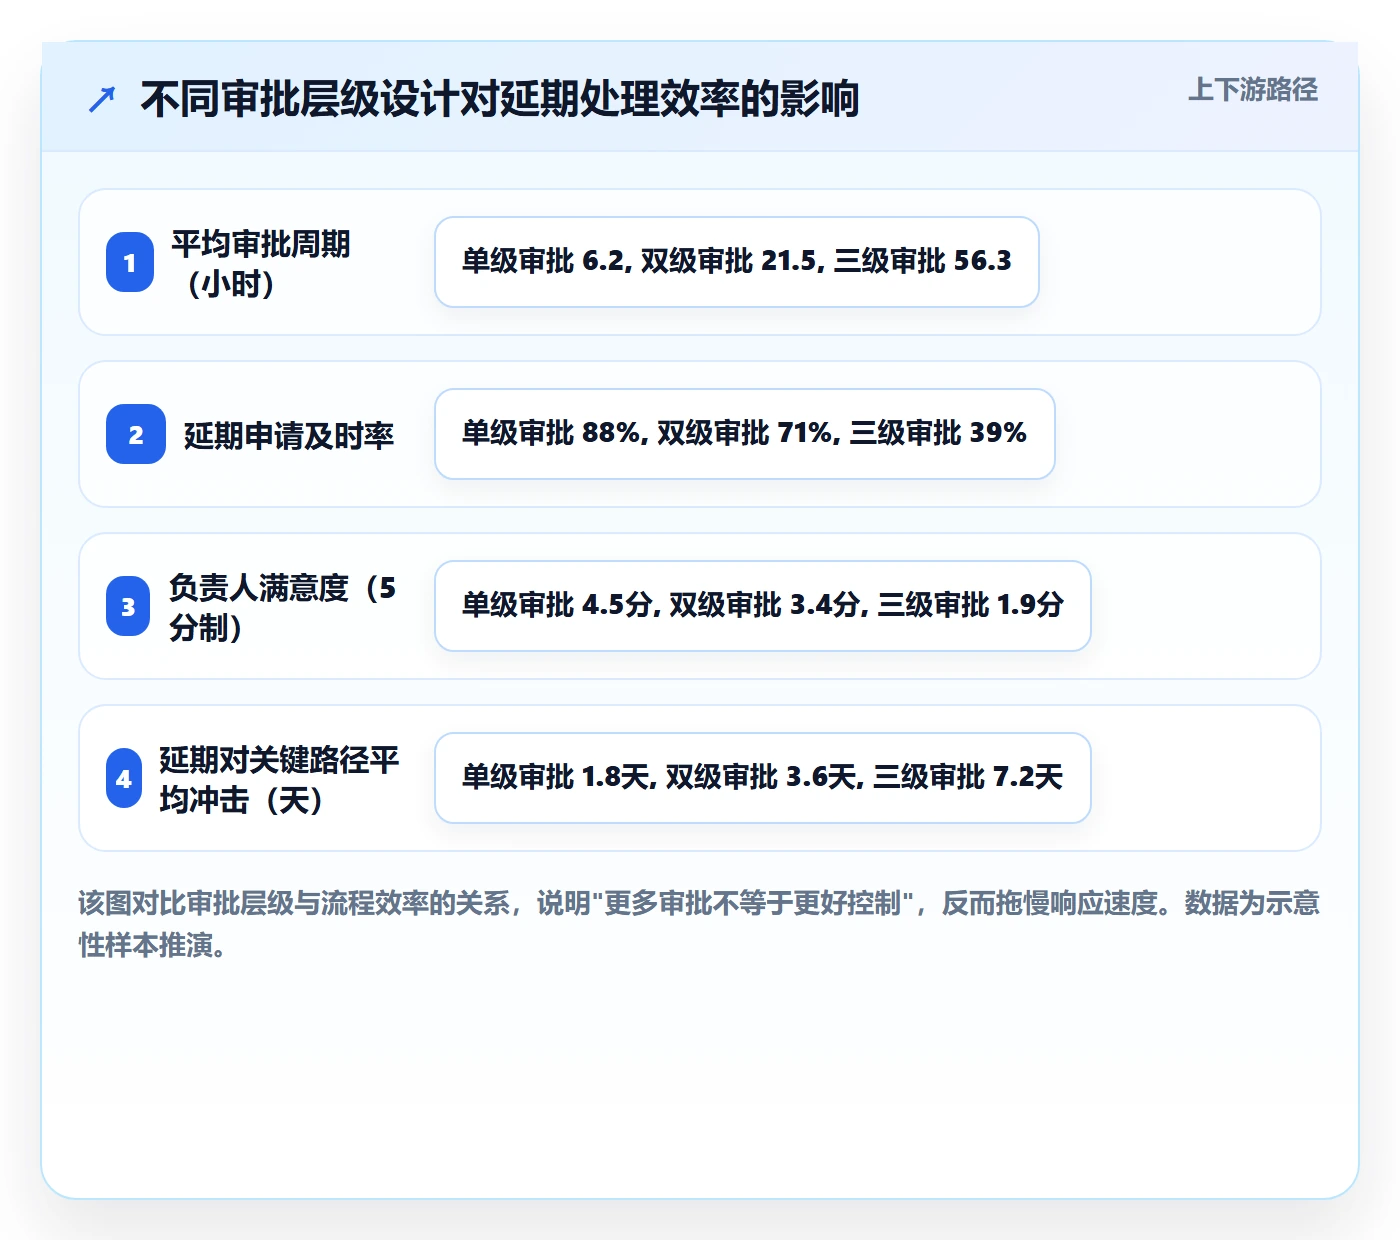Click the number 4 step badge
This screenshot has height=1240, width=1400.
[x=124, y=778]
